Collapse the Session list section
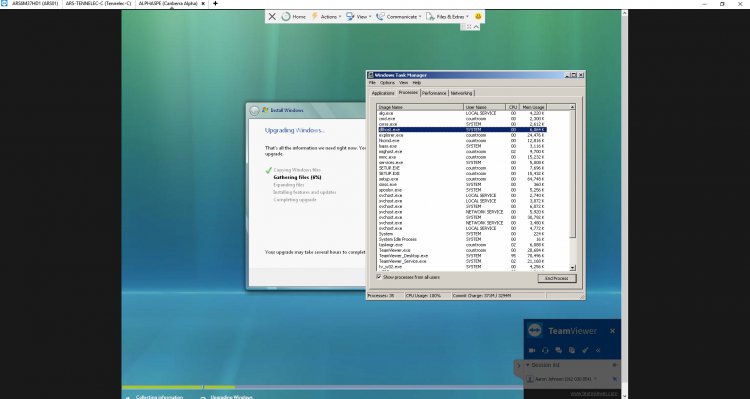The width and height of the screenshot is (750, 399). coord(528,365)
